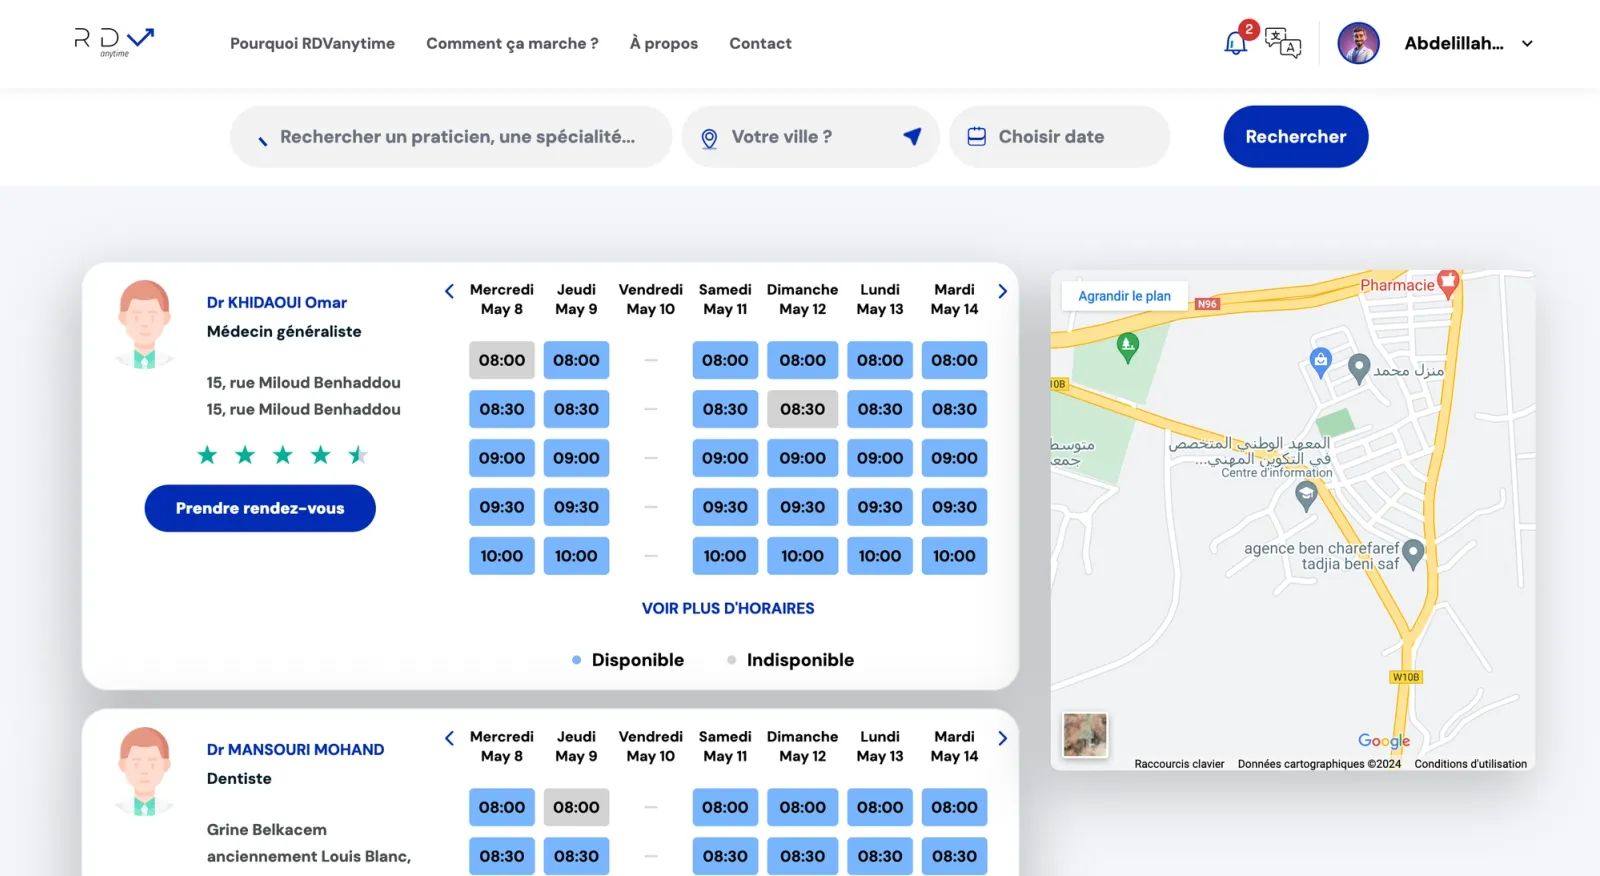Open the language translation icon
Viewport: 1600px width, 876px height.
click(x=1283, y=43)
